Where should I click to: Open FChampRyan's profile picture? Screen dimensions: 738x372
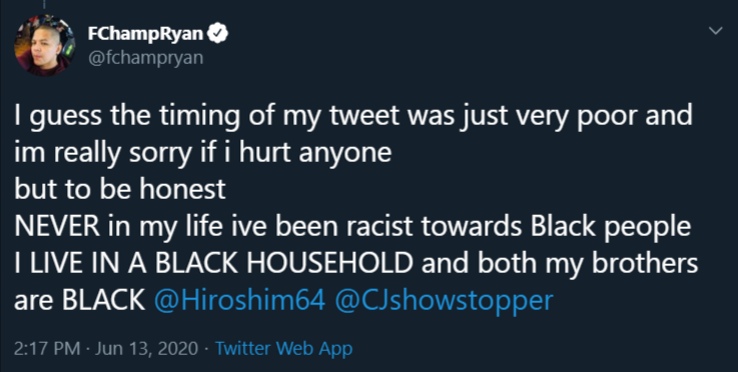(44, 47)
